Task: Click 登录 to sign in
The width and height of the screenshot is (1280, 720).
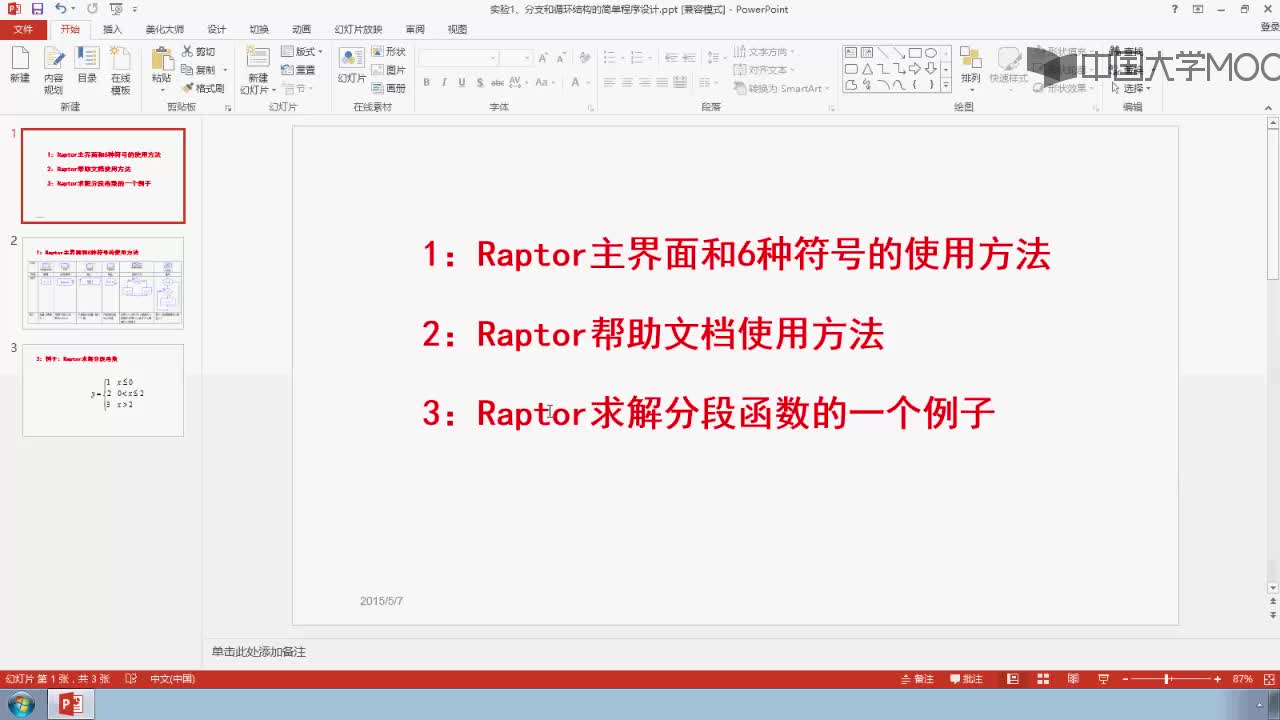Action: coord(1270,29)
